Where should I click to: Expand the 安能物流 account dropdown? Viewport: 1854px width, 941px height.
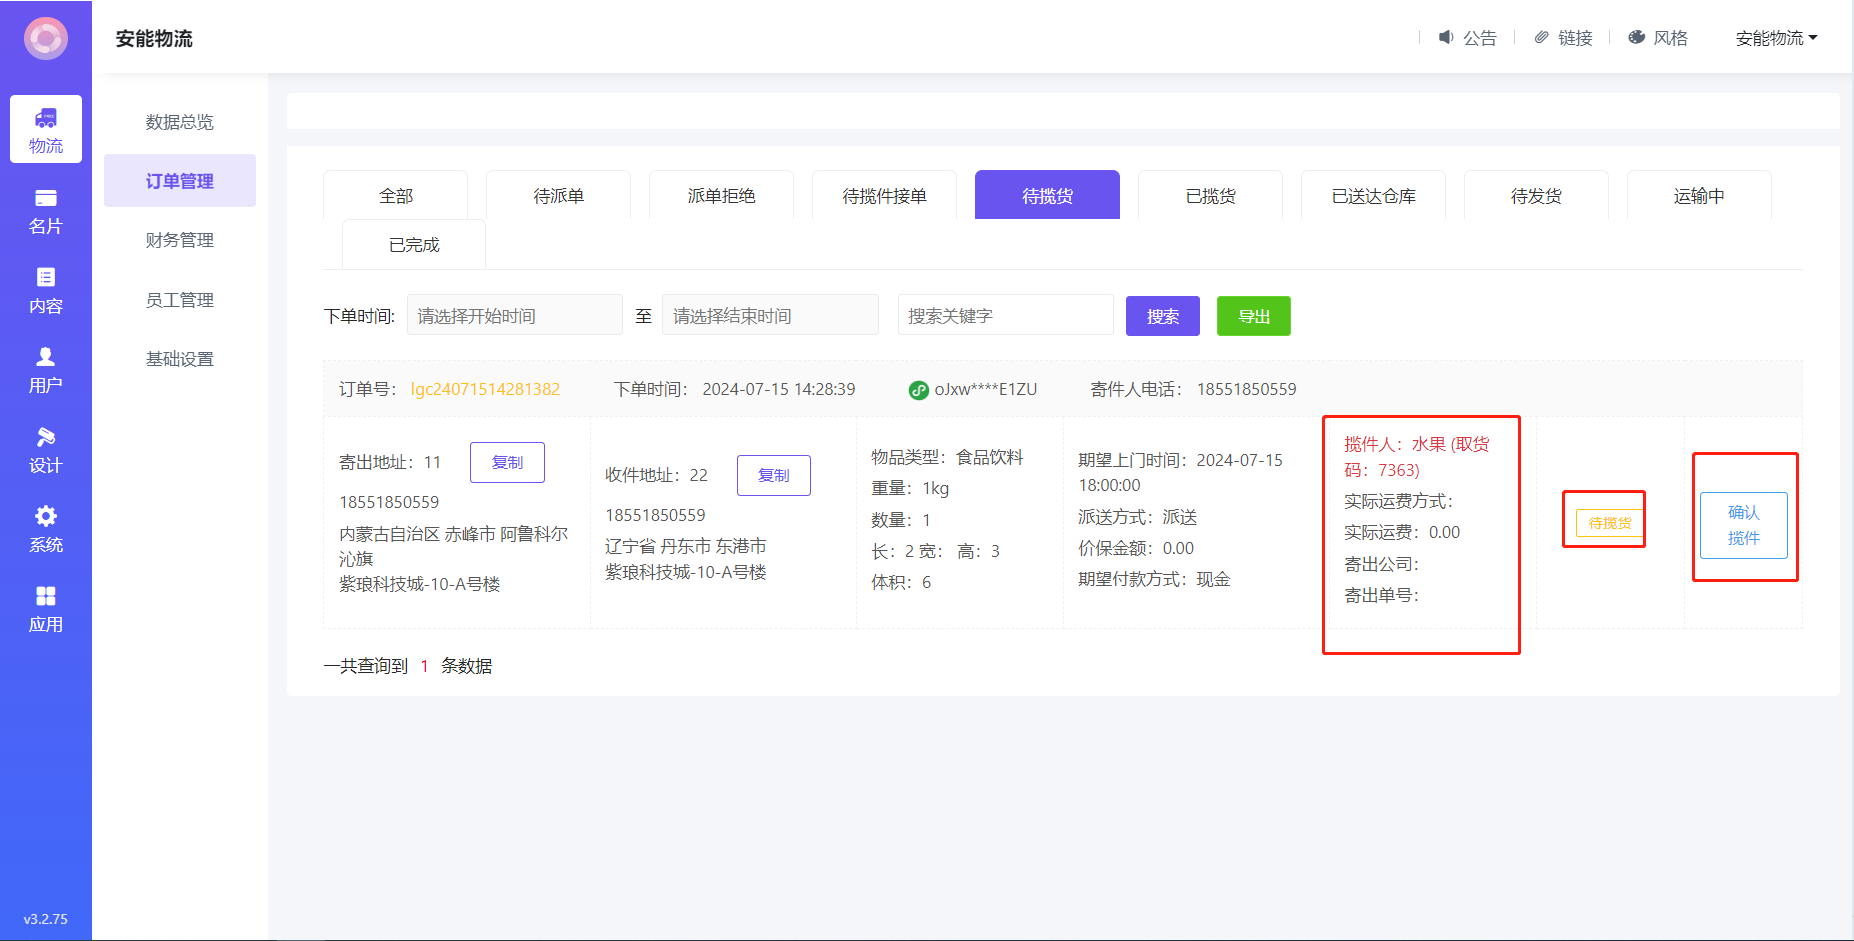point(1776,38)
